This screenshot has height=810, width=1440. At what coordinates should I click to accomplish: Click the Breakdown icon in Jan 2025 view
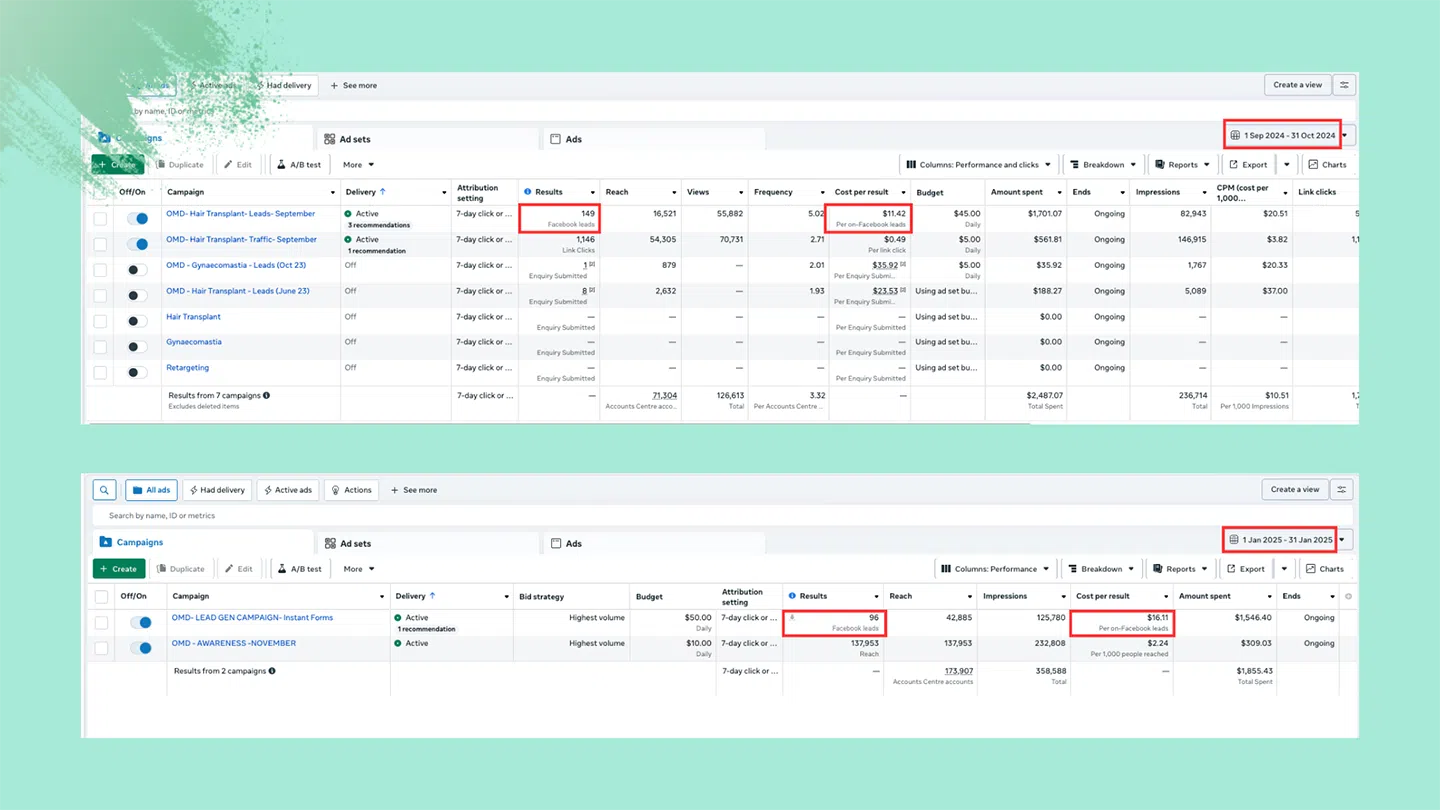click(1072, 569)
